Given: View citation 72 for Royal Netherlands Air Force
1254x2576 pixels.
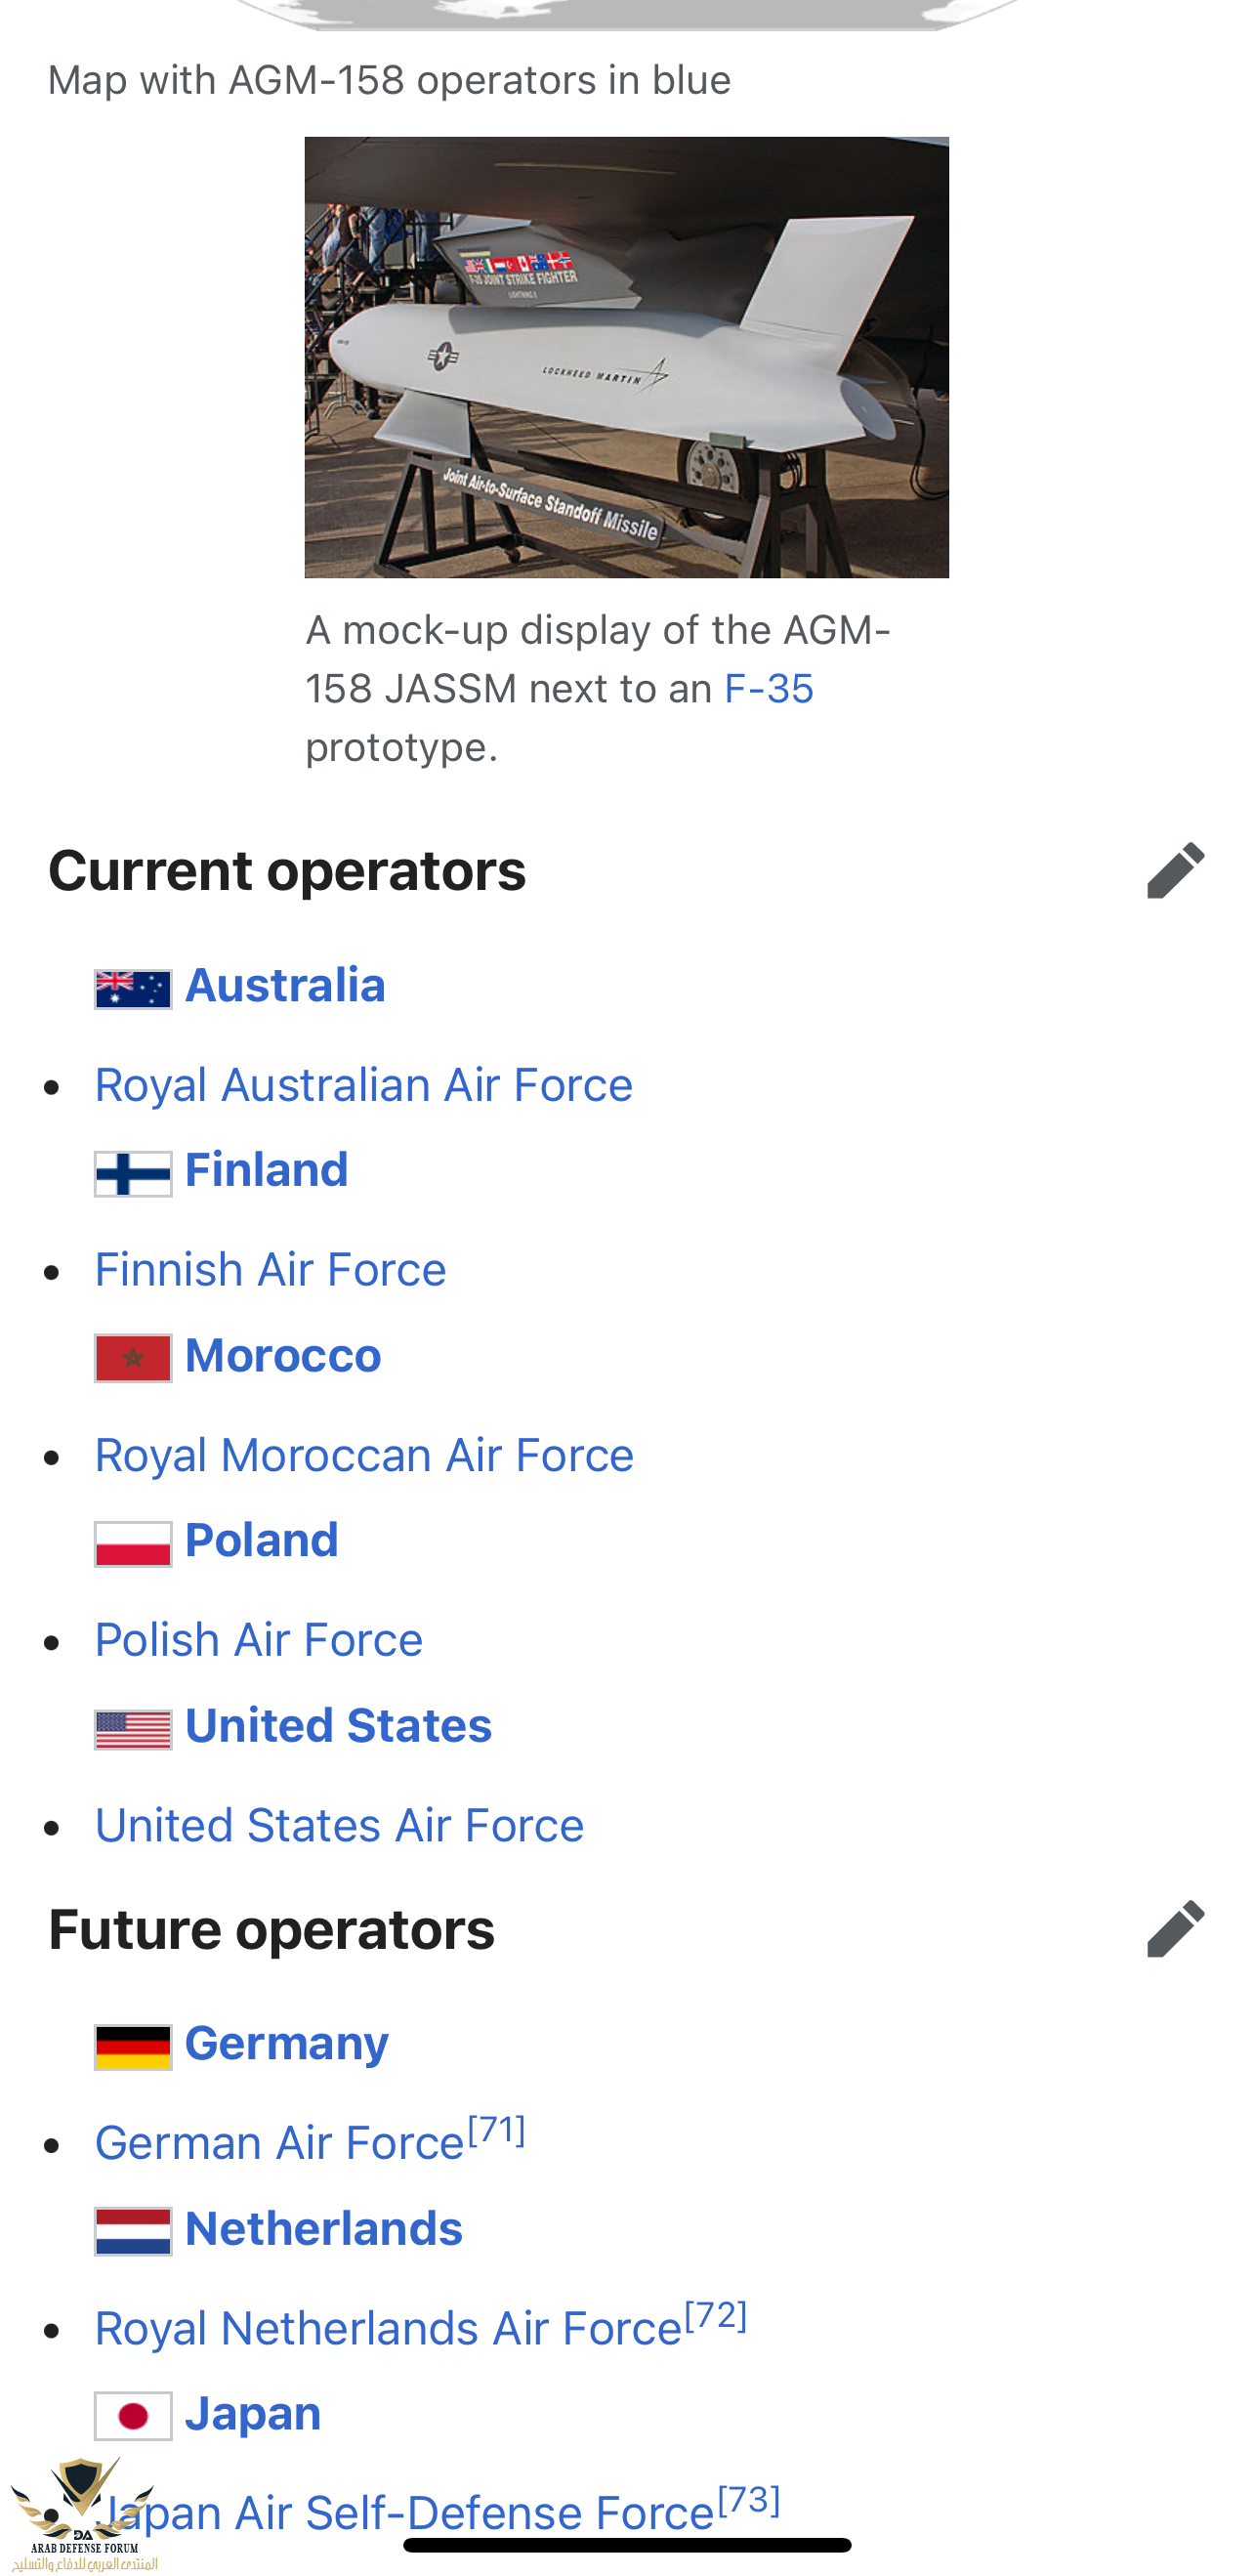Looking at the screenshot, I should pyautogui.click(x=715, y=2315).
